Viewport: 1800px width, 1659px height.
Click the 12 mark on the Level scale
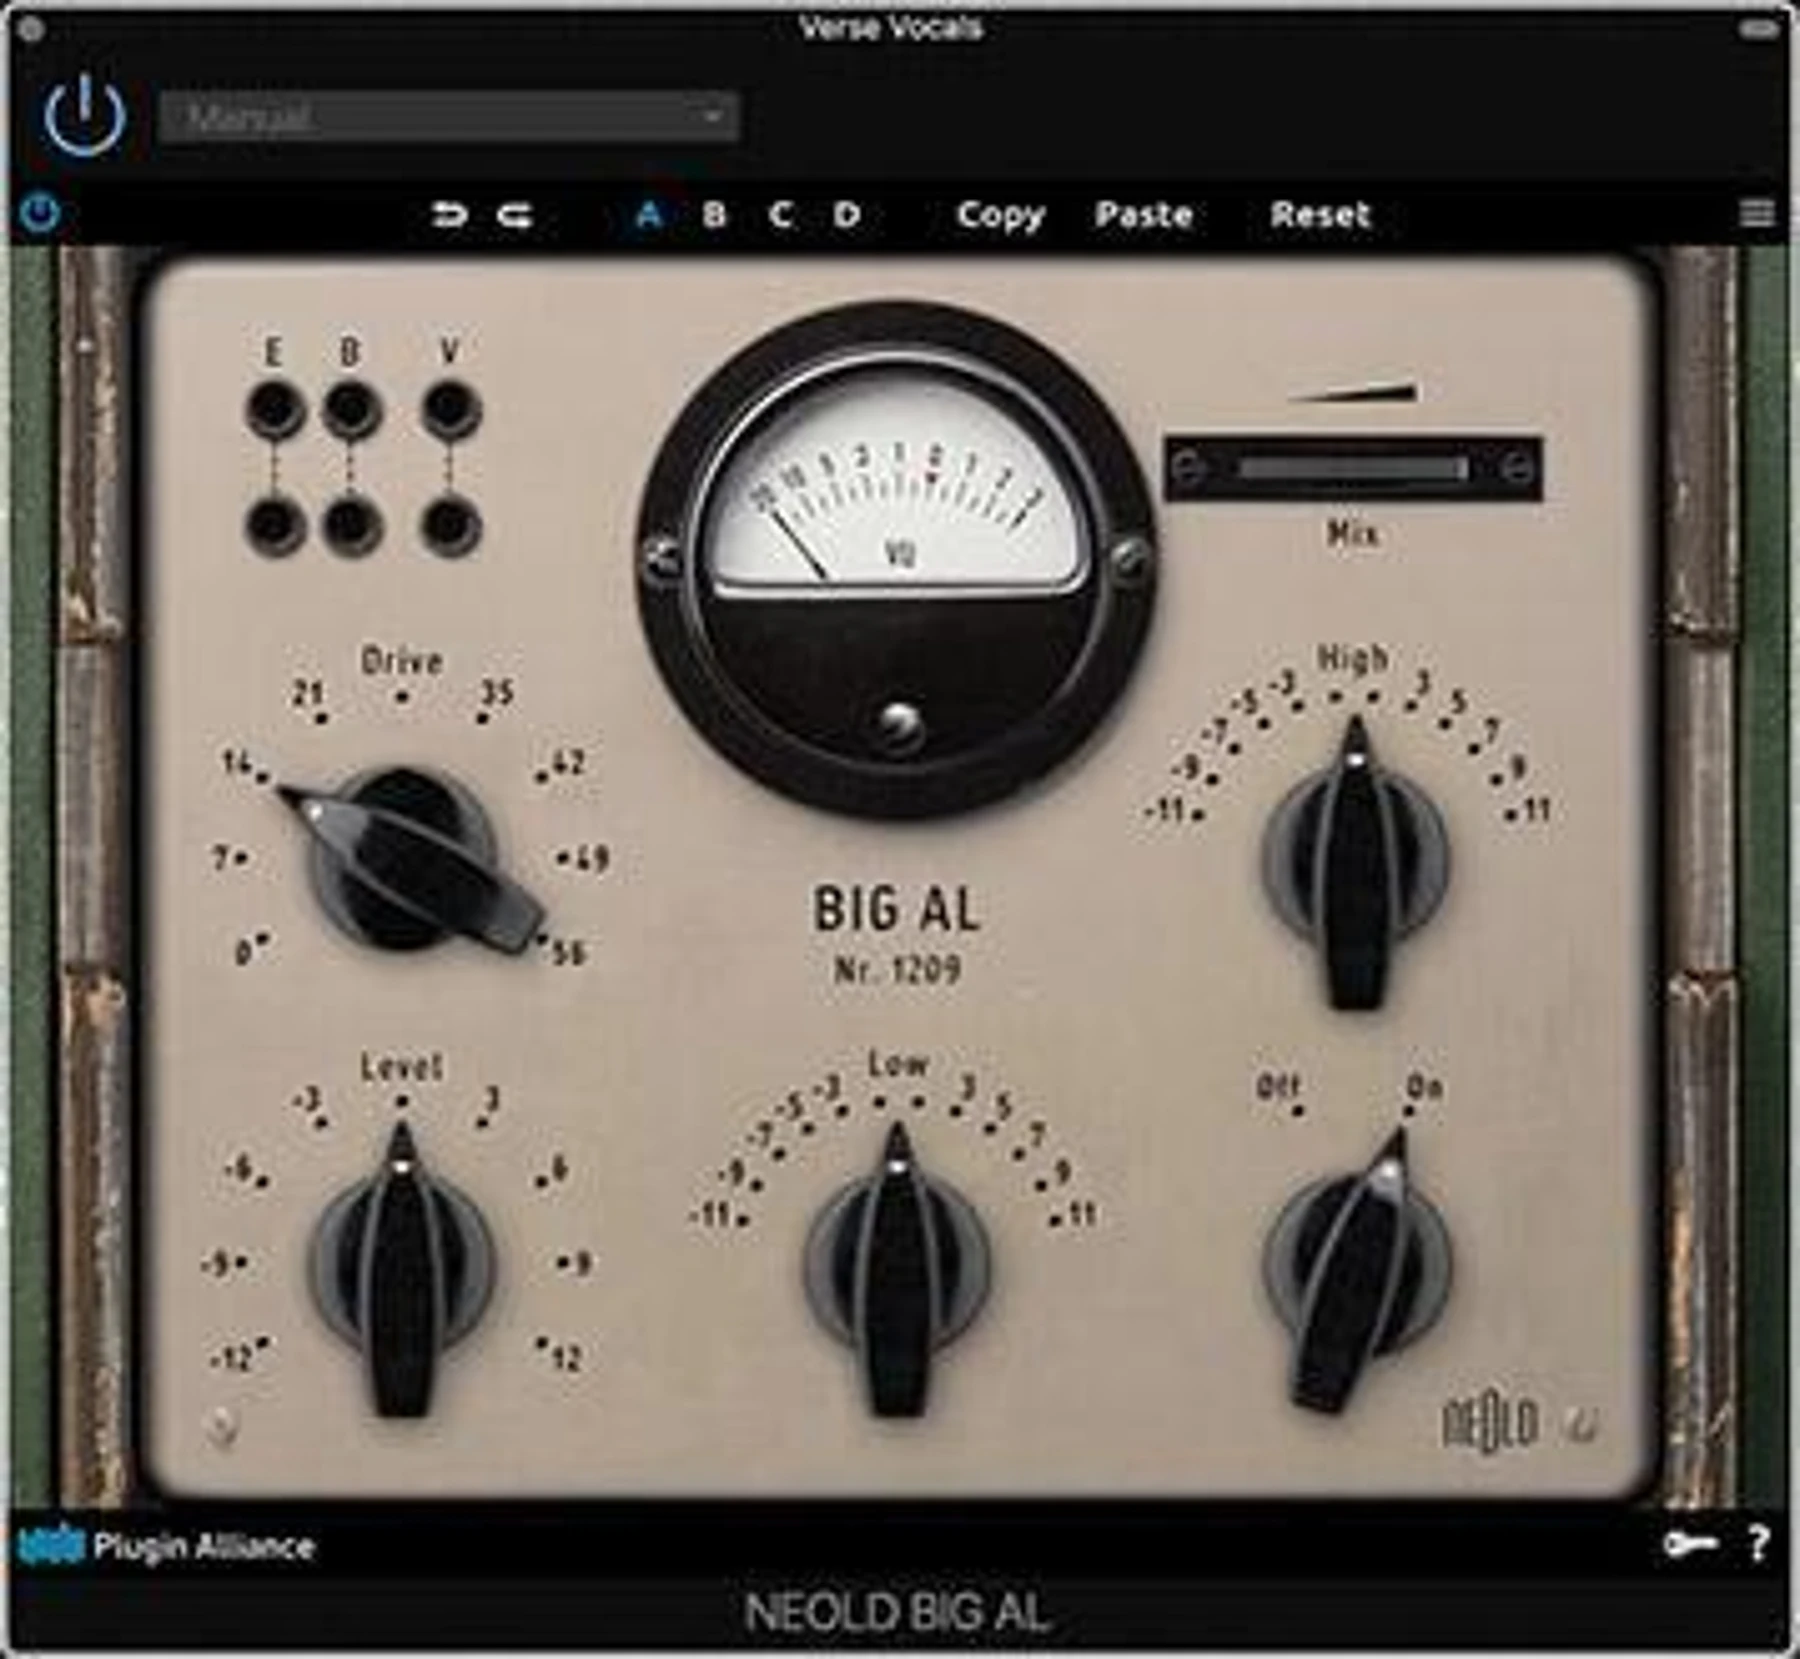tap(567, 1359)
